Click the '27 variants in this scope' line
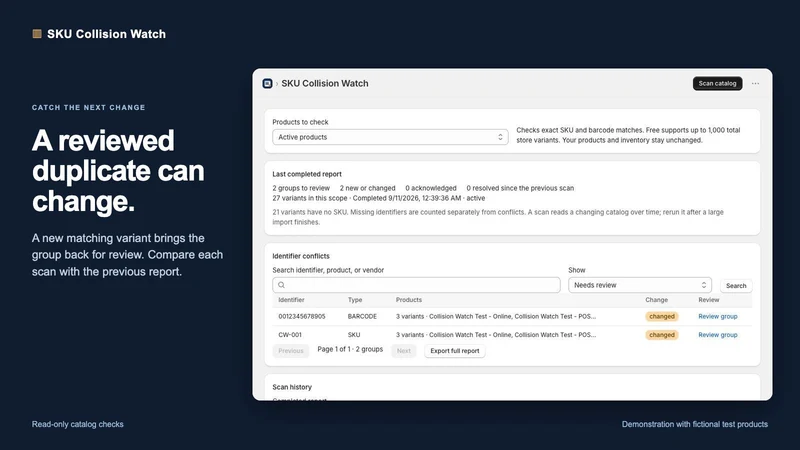The height and width of the screenshot is (450, 800). pos(379,198)
